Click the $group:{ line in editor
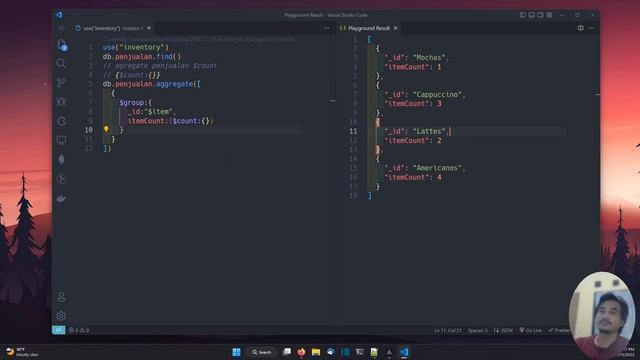The width and height of the screenshot is (640, 360). click(x=136, y=102)
